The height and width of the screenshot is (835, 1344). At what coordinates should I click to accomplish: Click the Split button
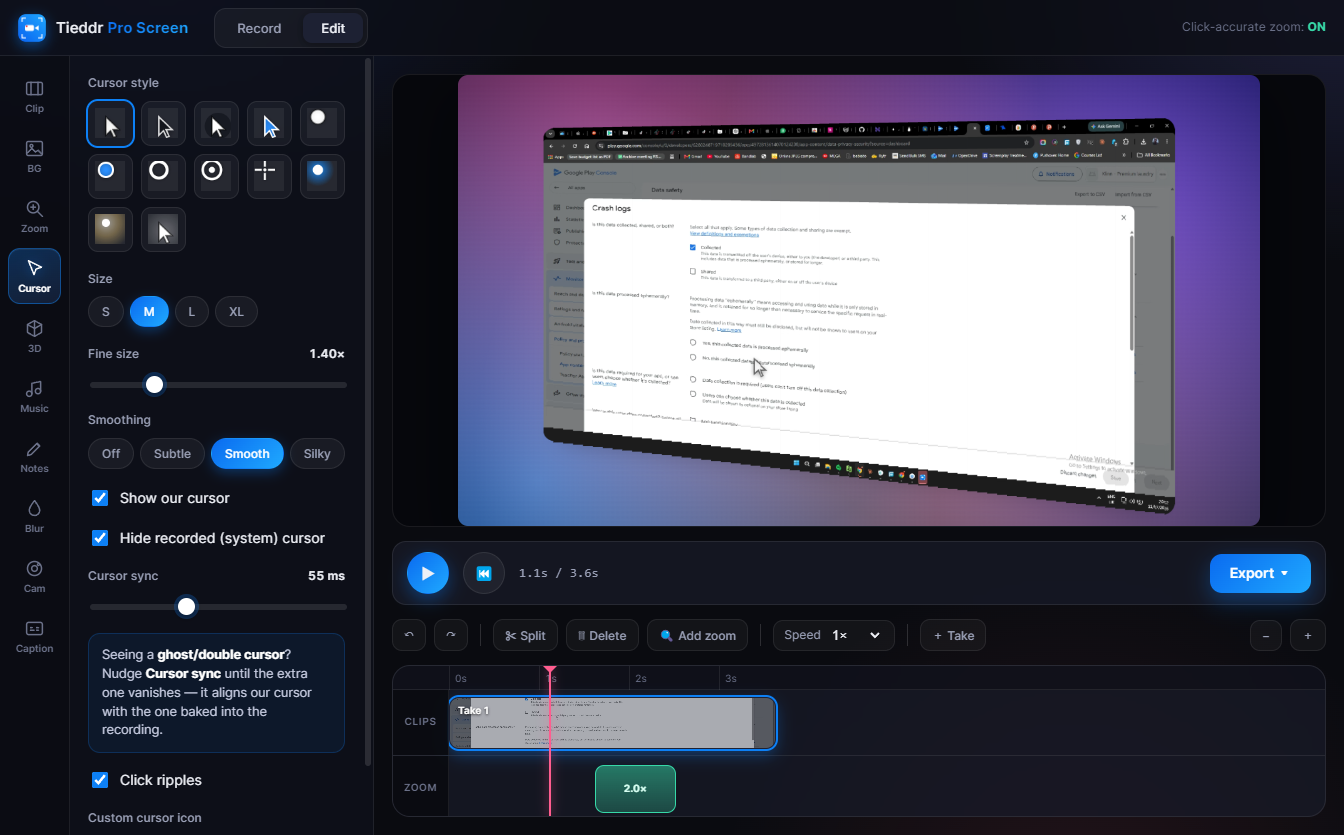(525, 635)
